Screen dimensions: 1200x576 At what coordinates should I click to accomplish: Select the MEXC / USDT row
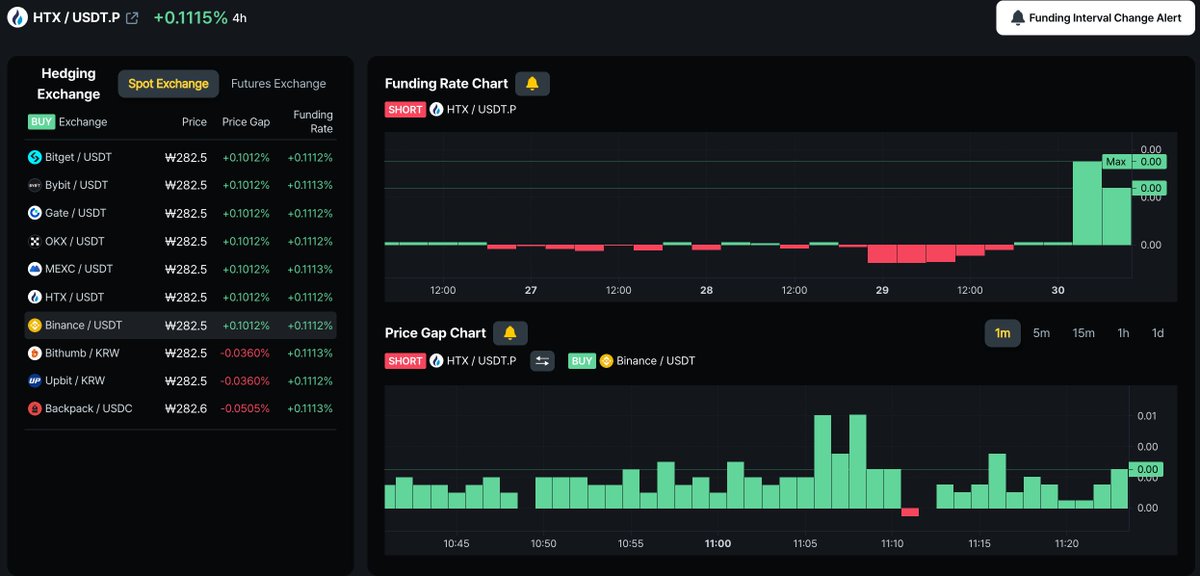pyautogui.click(x=180, y=269)
